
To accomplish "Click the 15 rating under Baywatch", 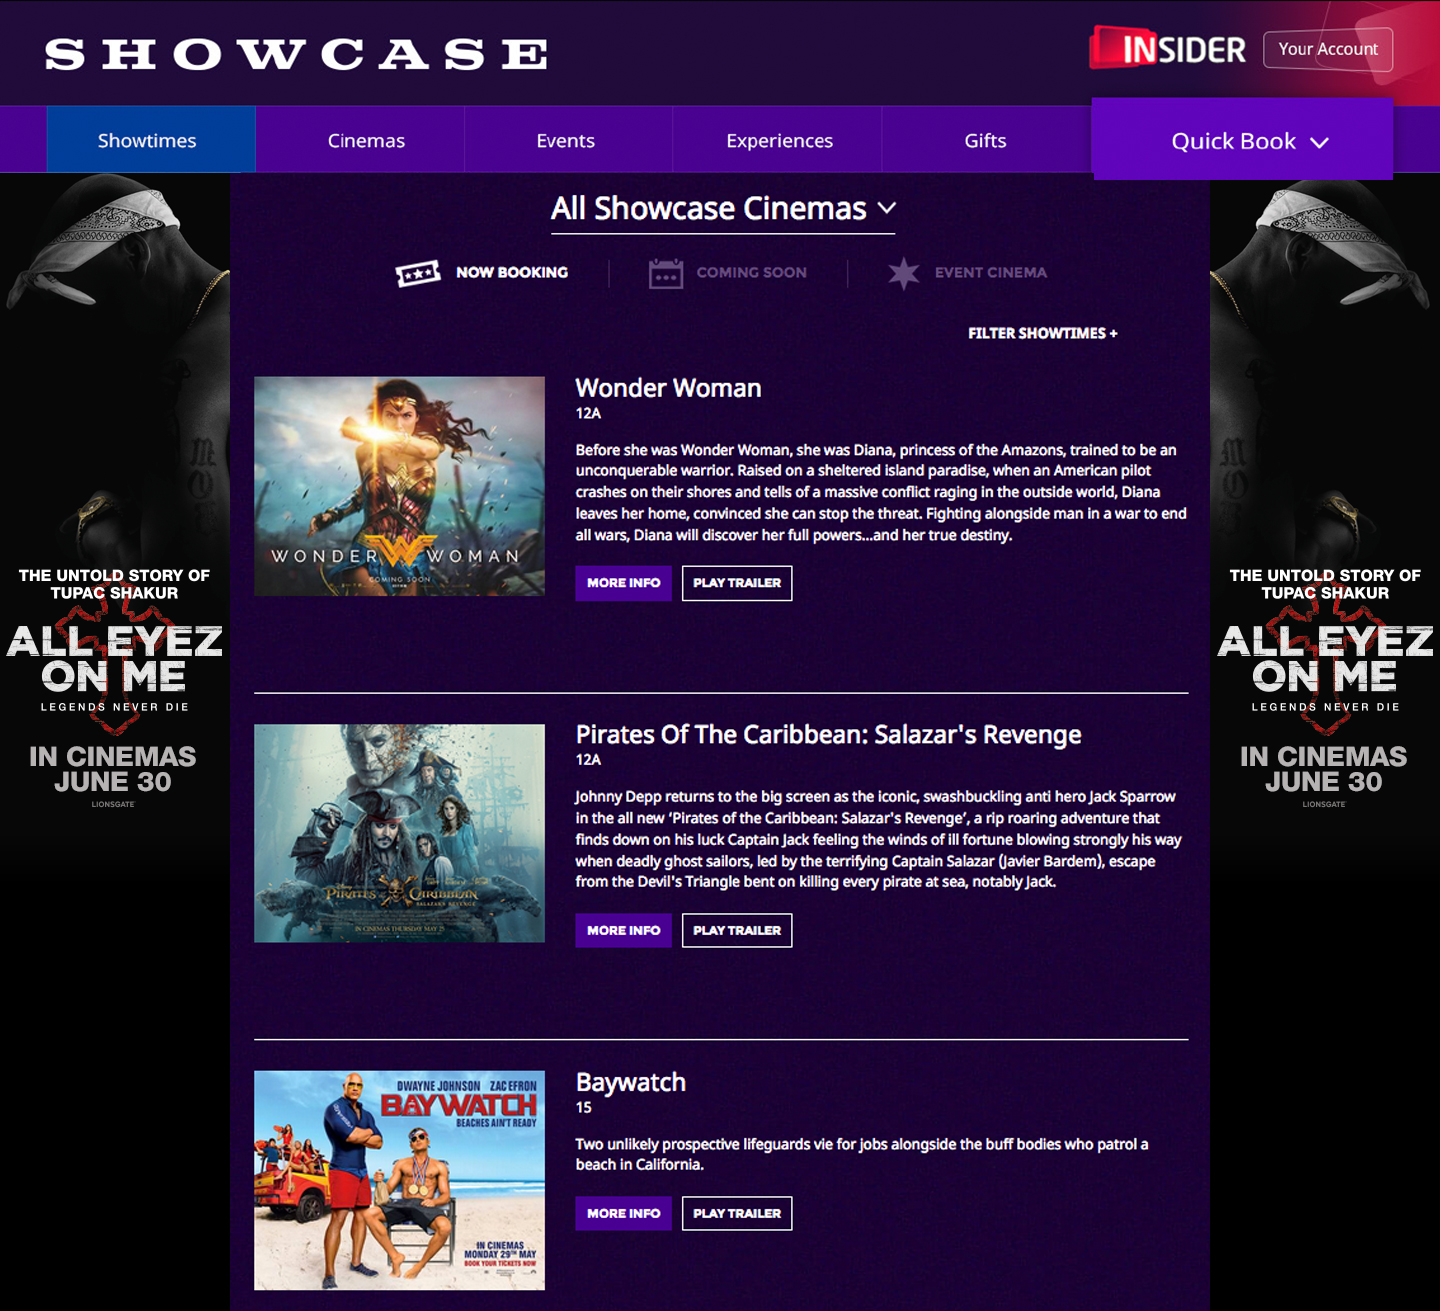I will click(x=584, y=1108).
